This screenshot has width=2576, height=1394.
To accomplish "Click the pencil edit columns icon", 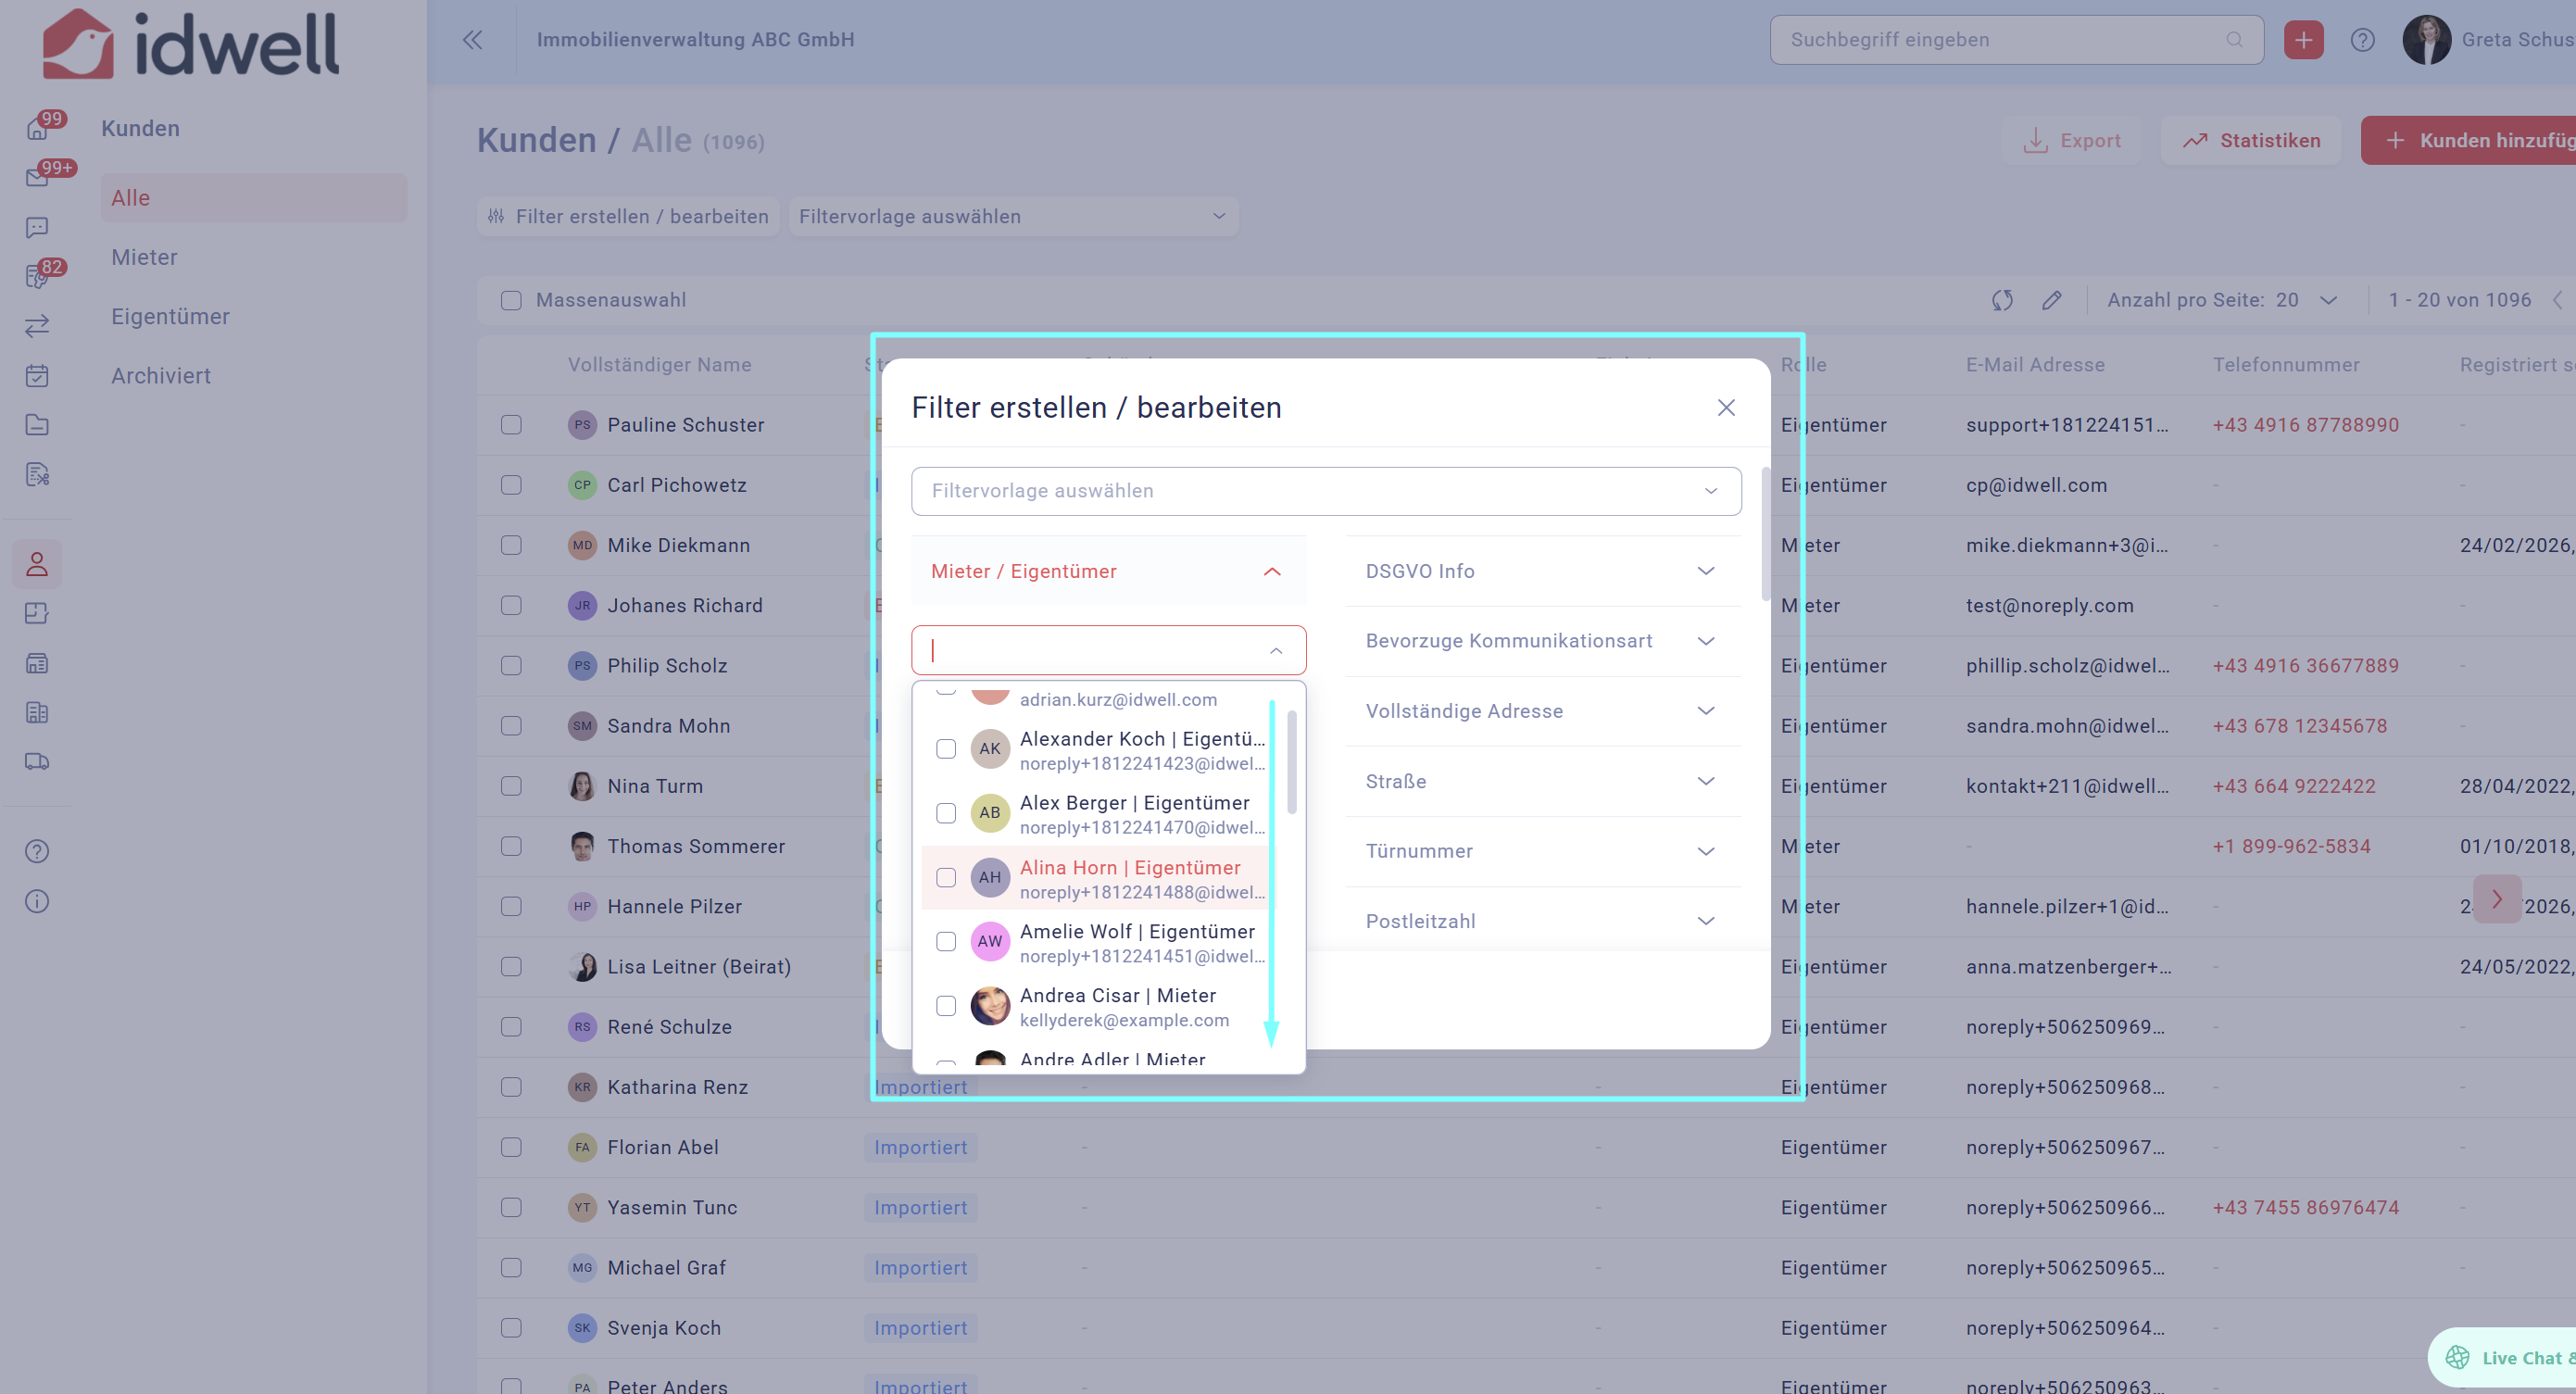I will (x=2051, y=300).
